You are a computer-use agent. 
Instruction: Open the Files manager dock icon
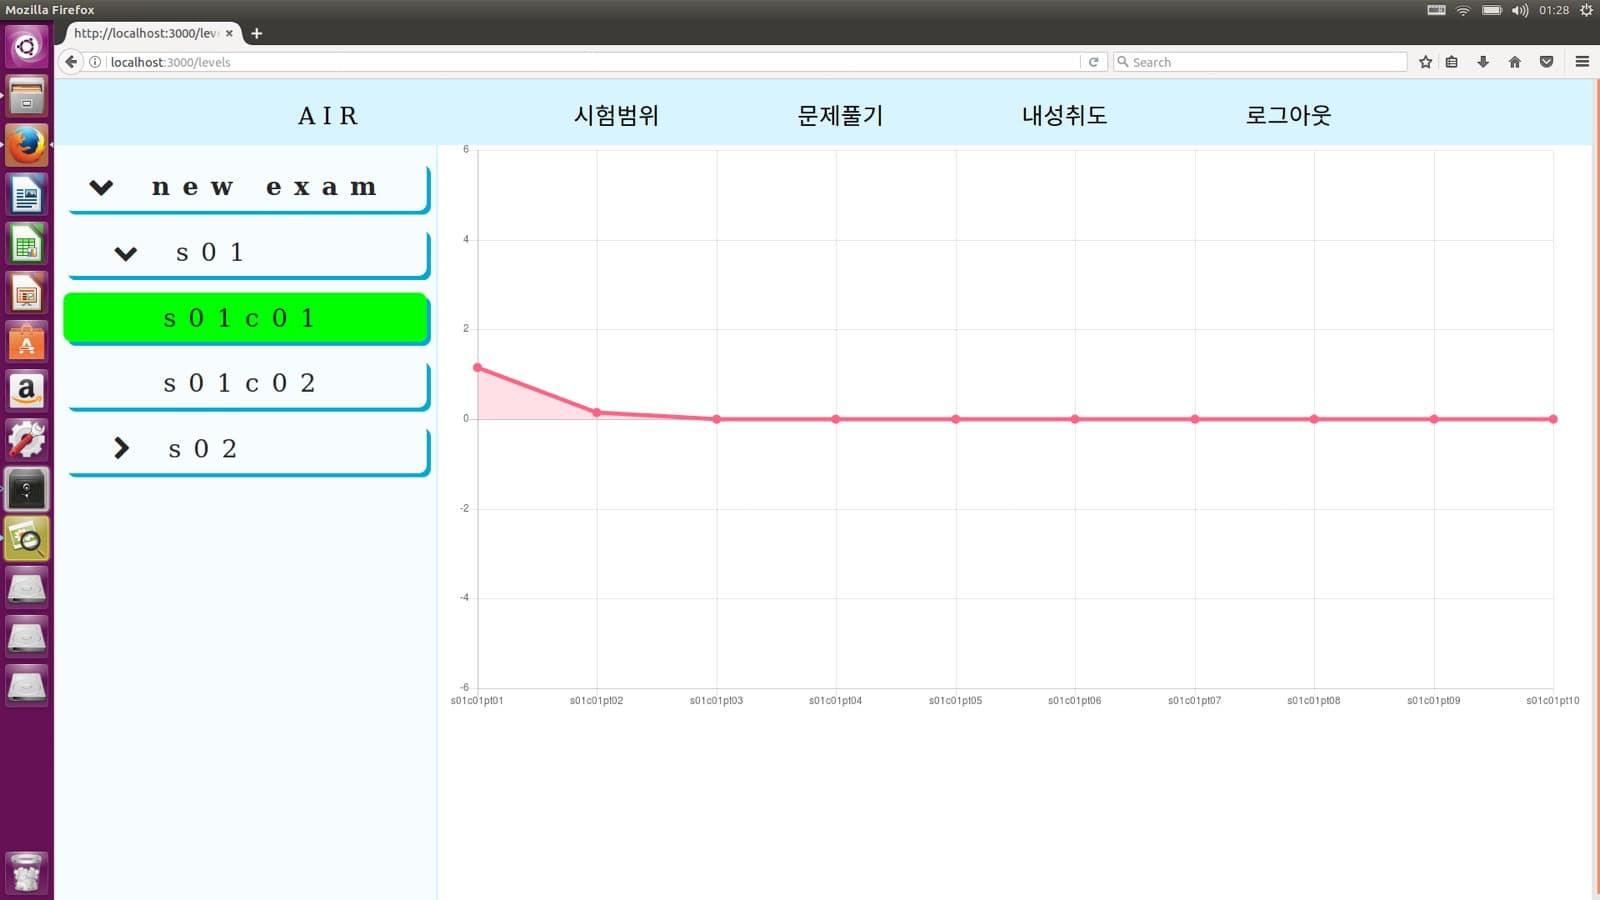pos(27,96)
